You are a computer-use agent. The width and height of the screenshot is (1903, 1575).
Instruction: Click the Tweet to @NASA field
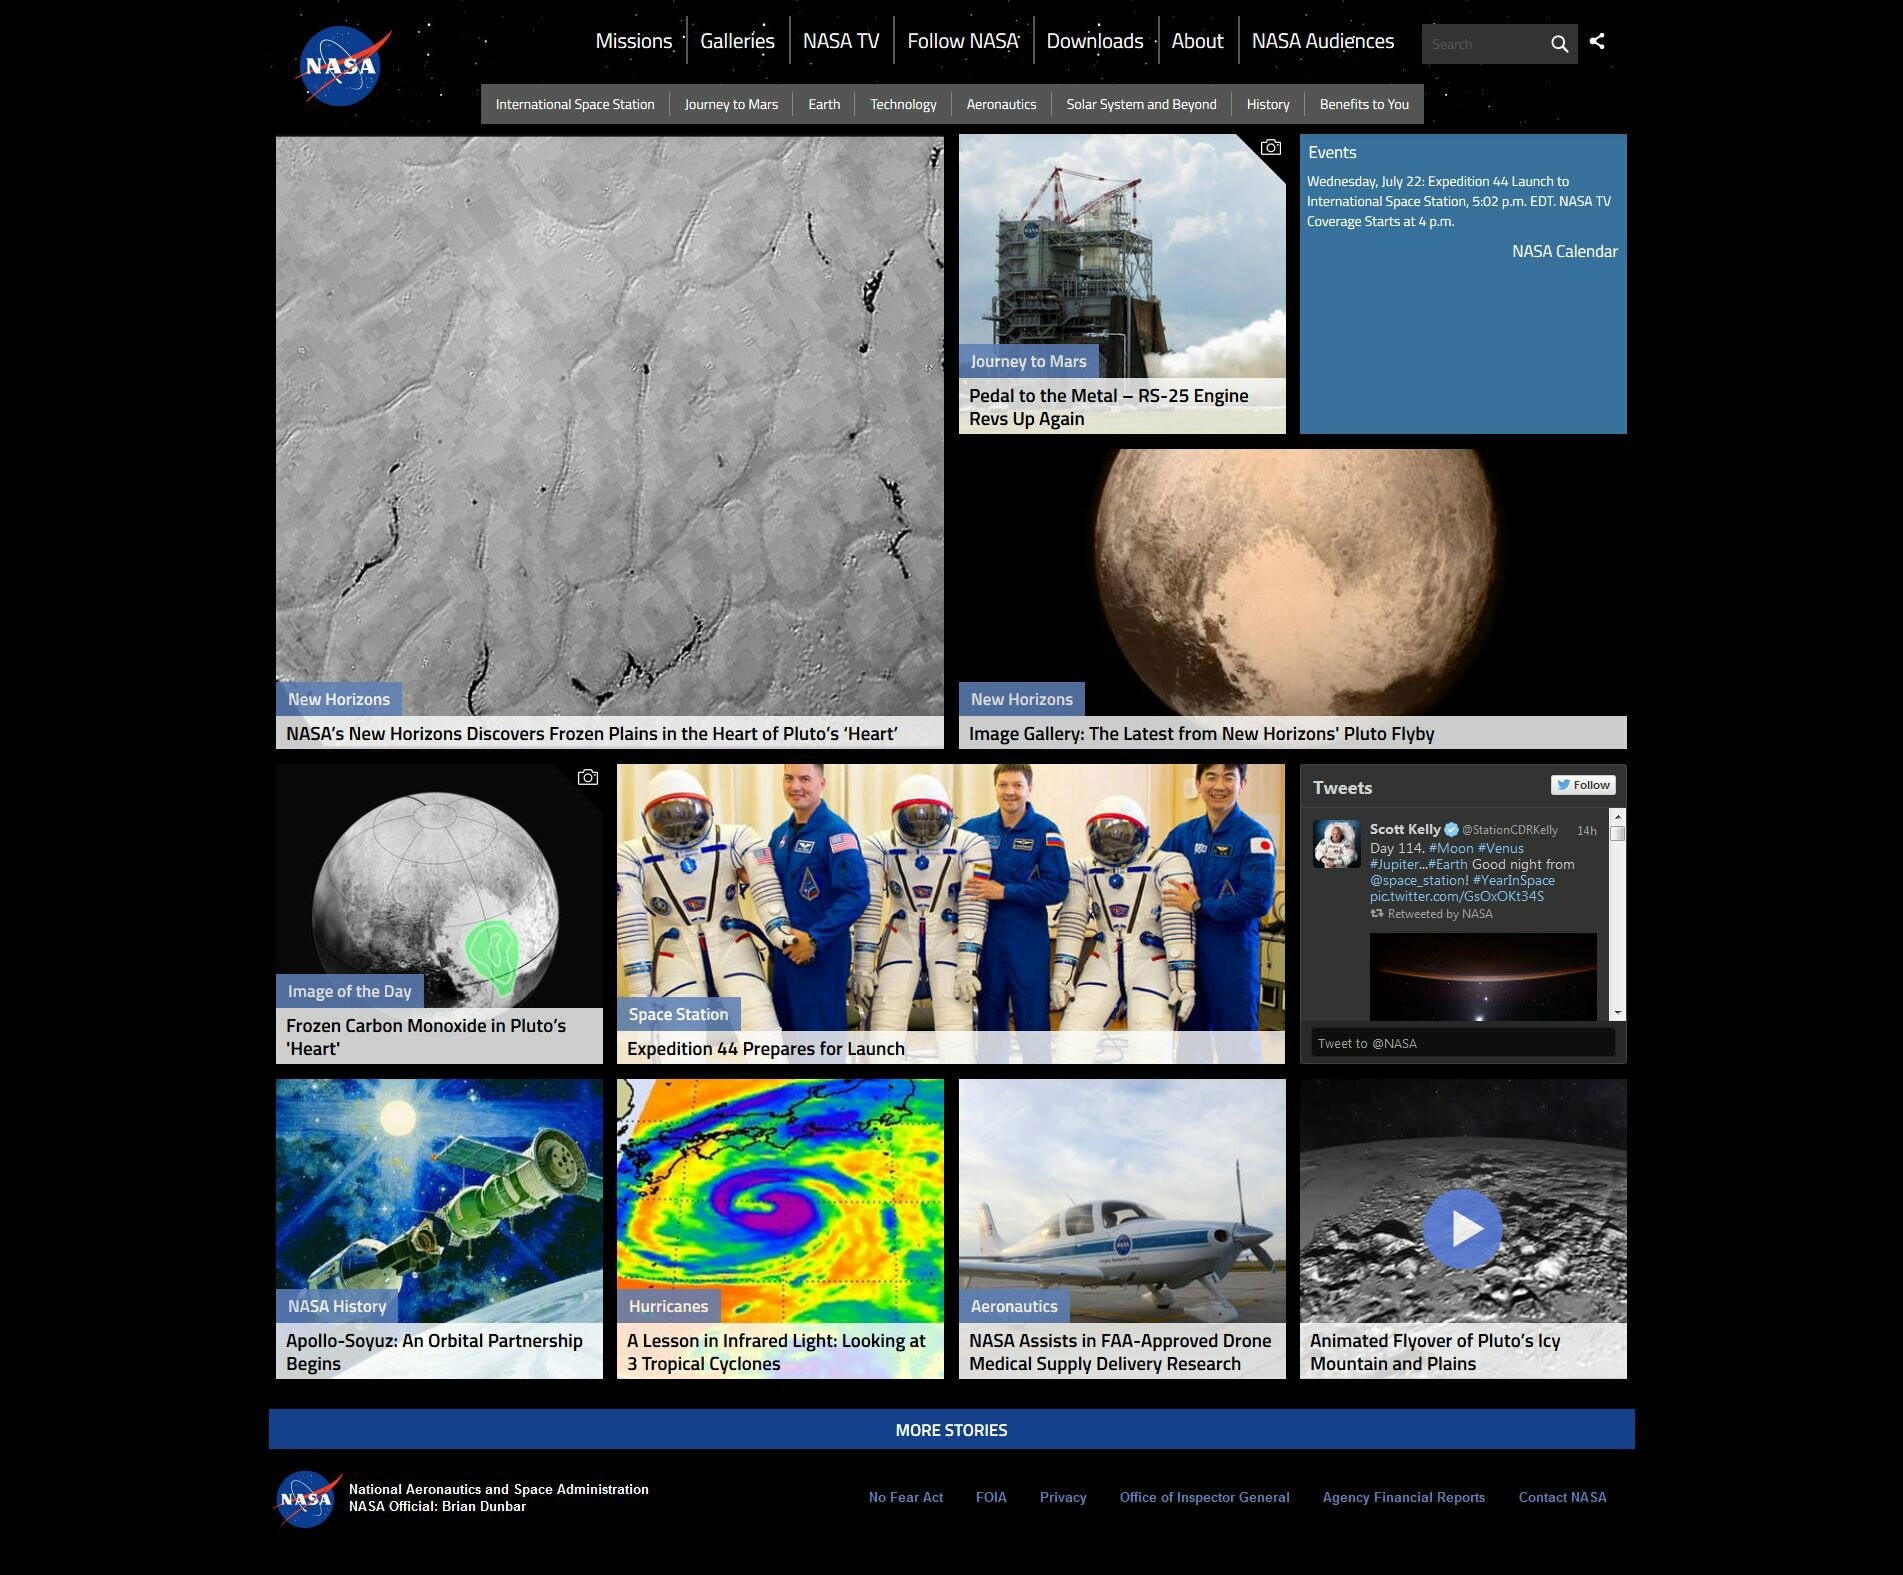point(1463,1043)
